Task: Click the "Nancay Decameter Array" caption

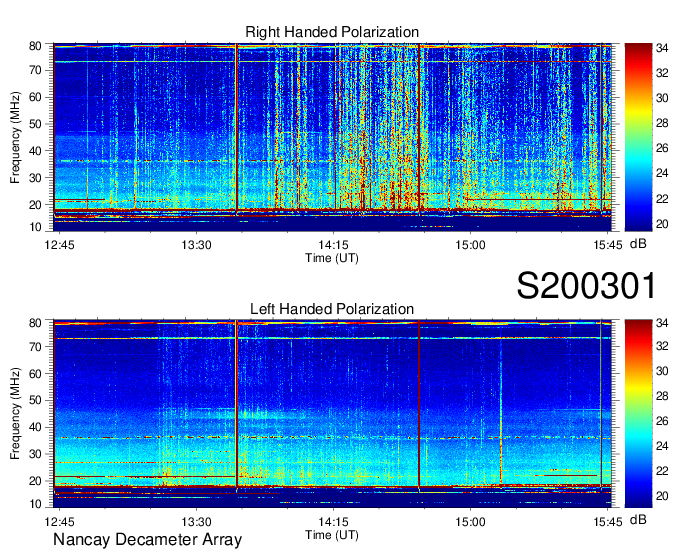Action: pyautogui.click(x=147, y=539)
